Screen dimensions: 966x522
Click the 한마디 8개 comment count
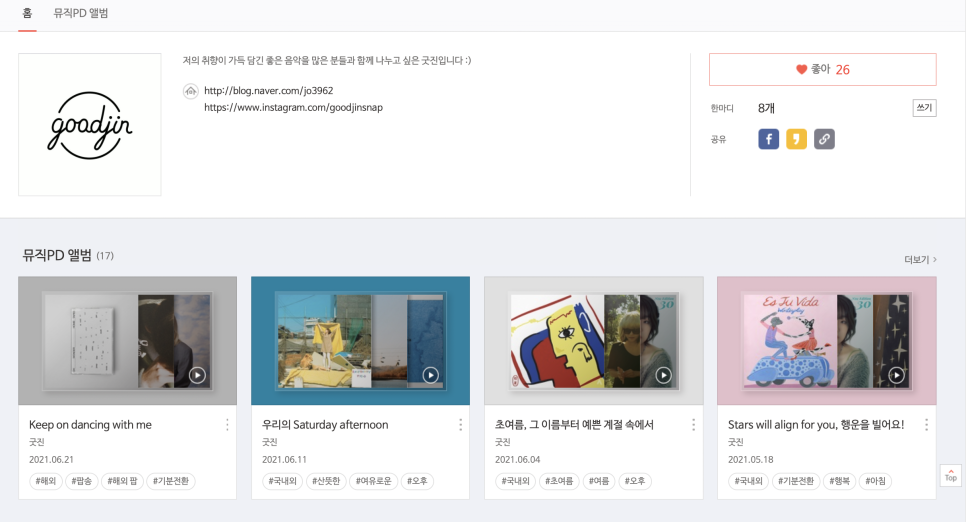point(766,108)
